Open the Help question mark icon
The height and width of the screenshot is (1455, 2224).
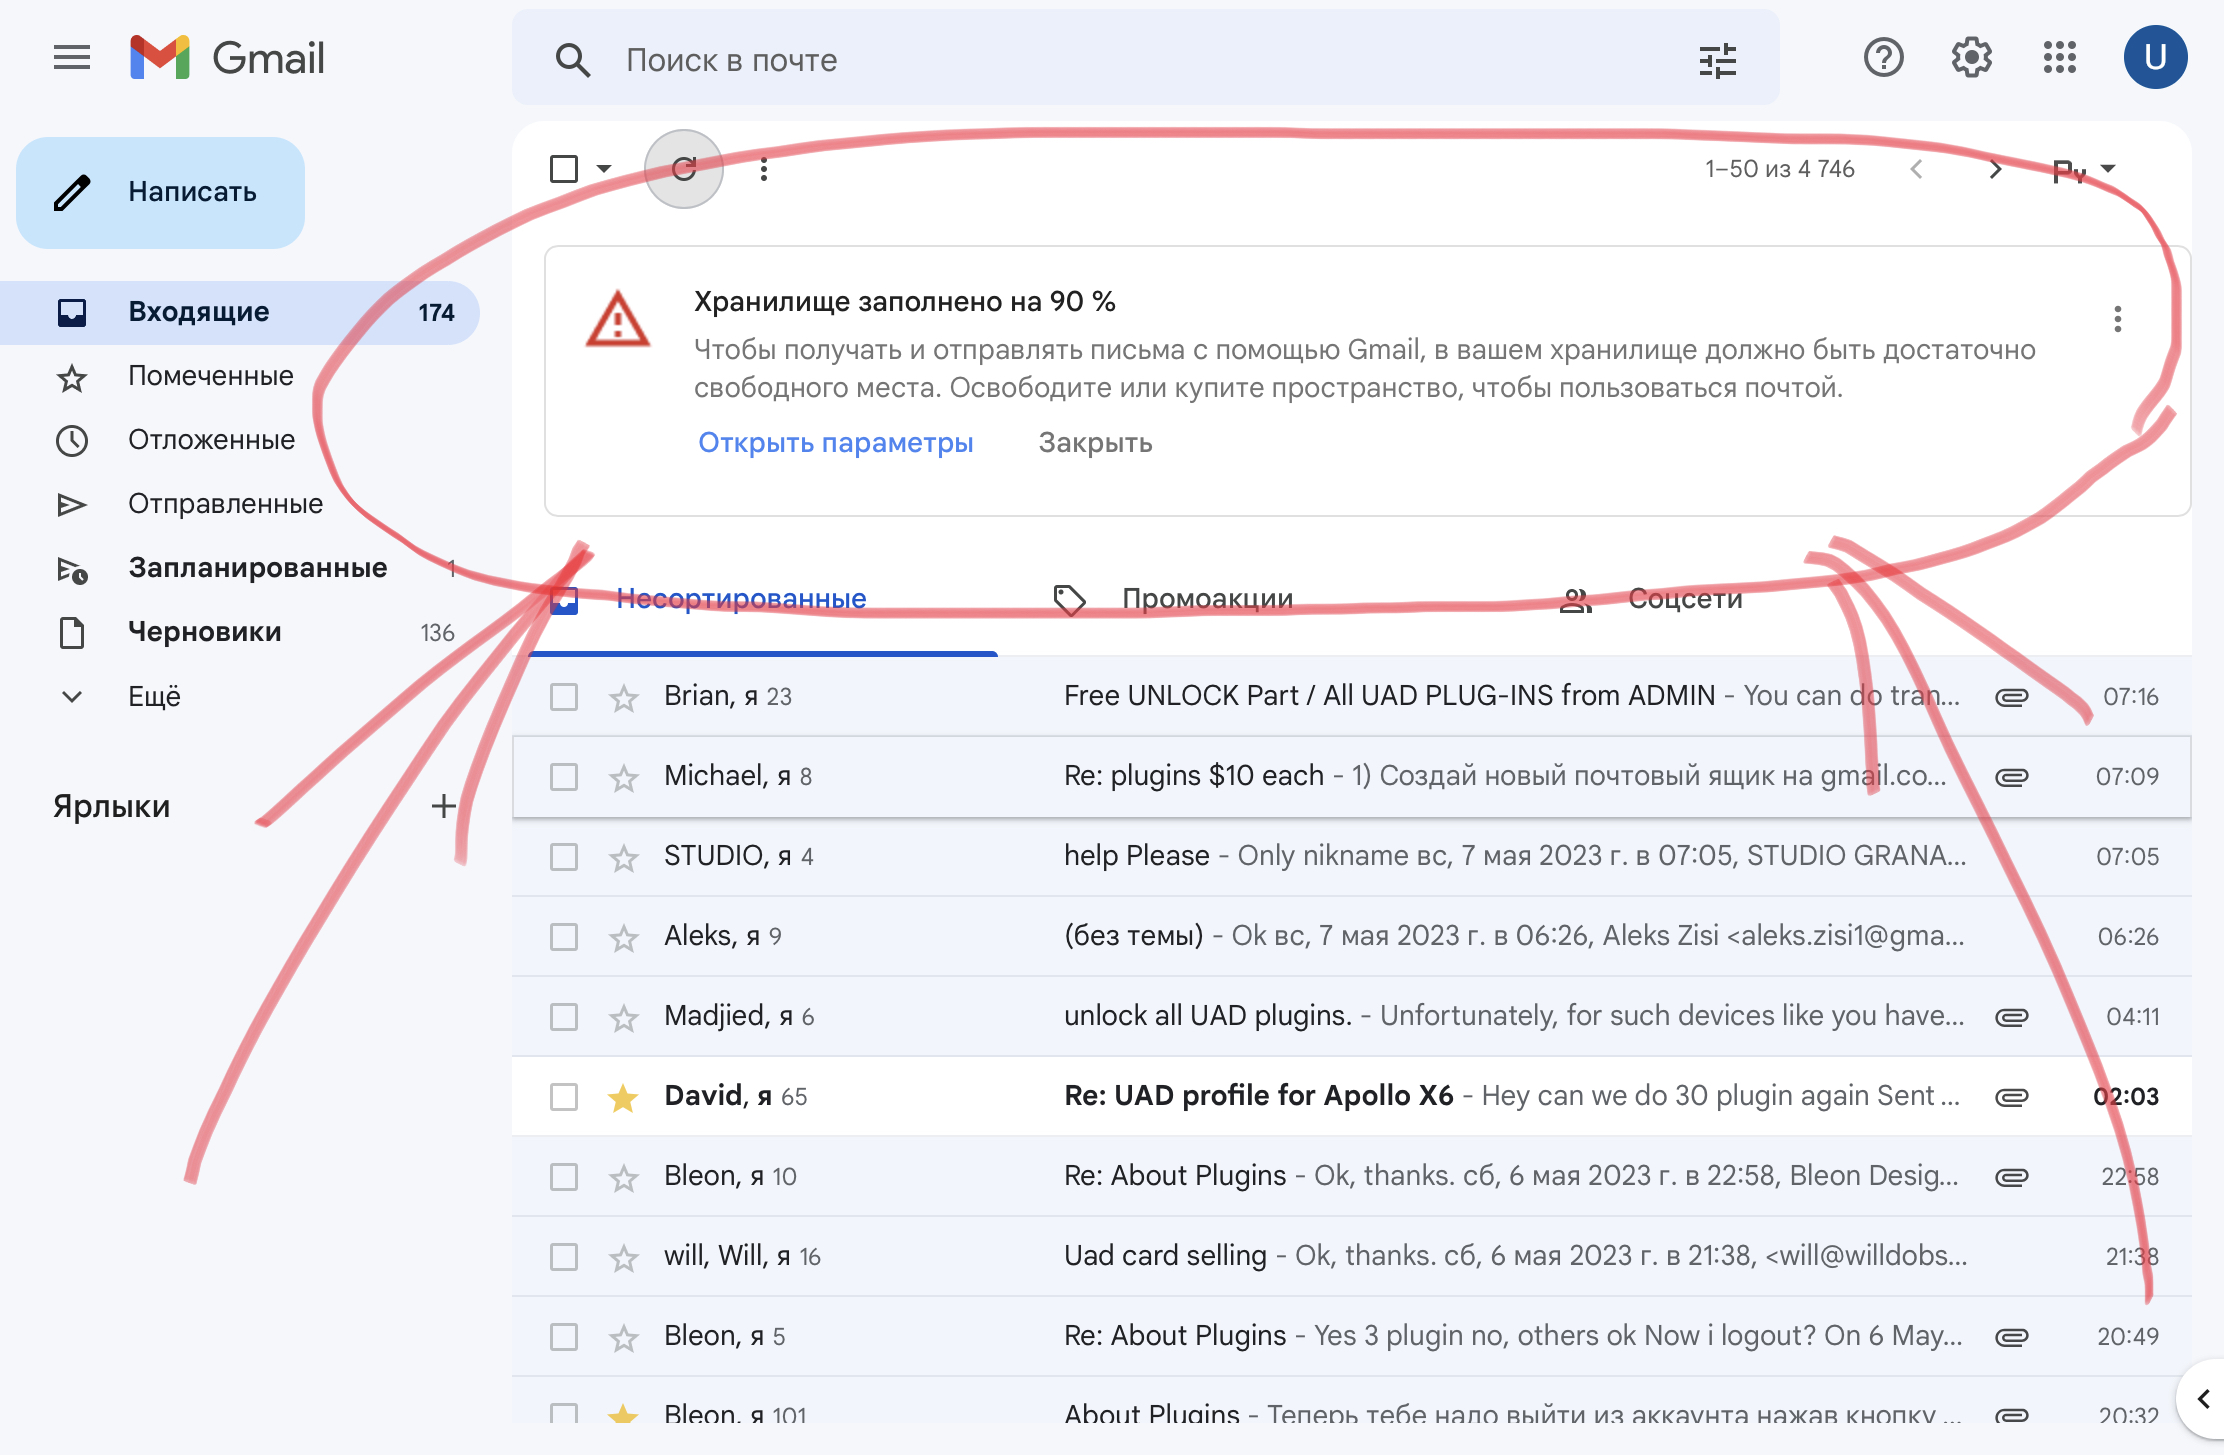pos(1883,58)
